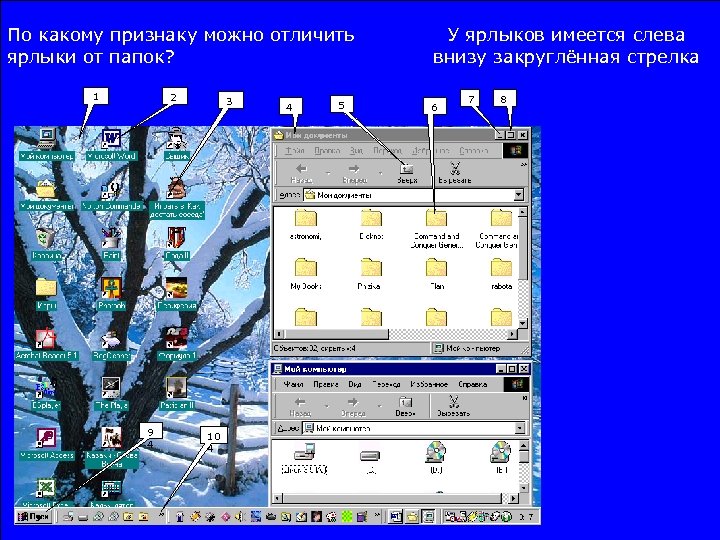This screenshot has height=540, width=720.
Task: Open the Recycle Bin icon
Action: coord(46,243)
